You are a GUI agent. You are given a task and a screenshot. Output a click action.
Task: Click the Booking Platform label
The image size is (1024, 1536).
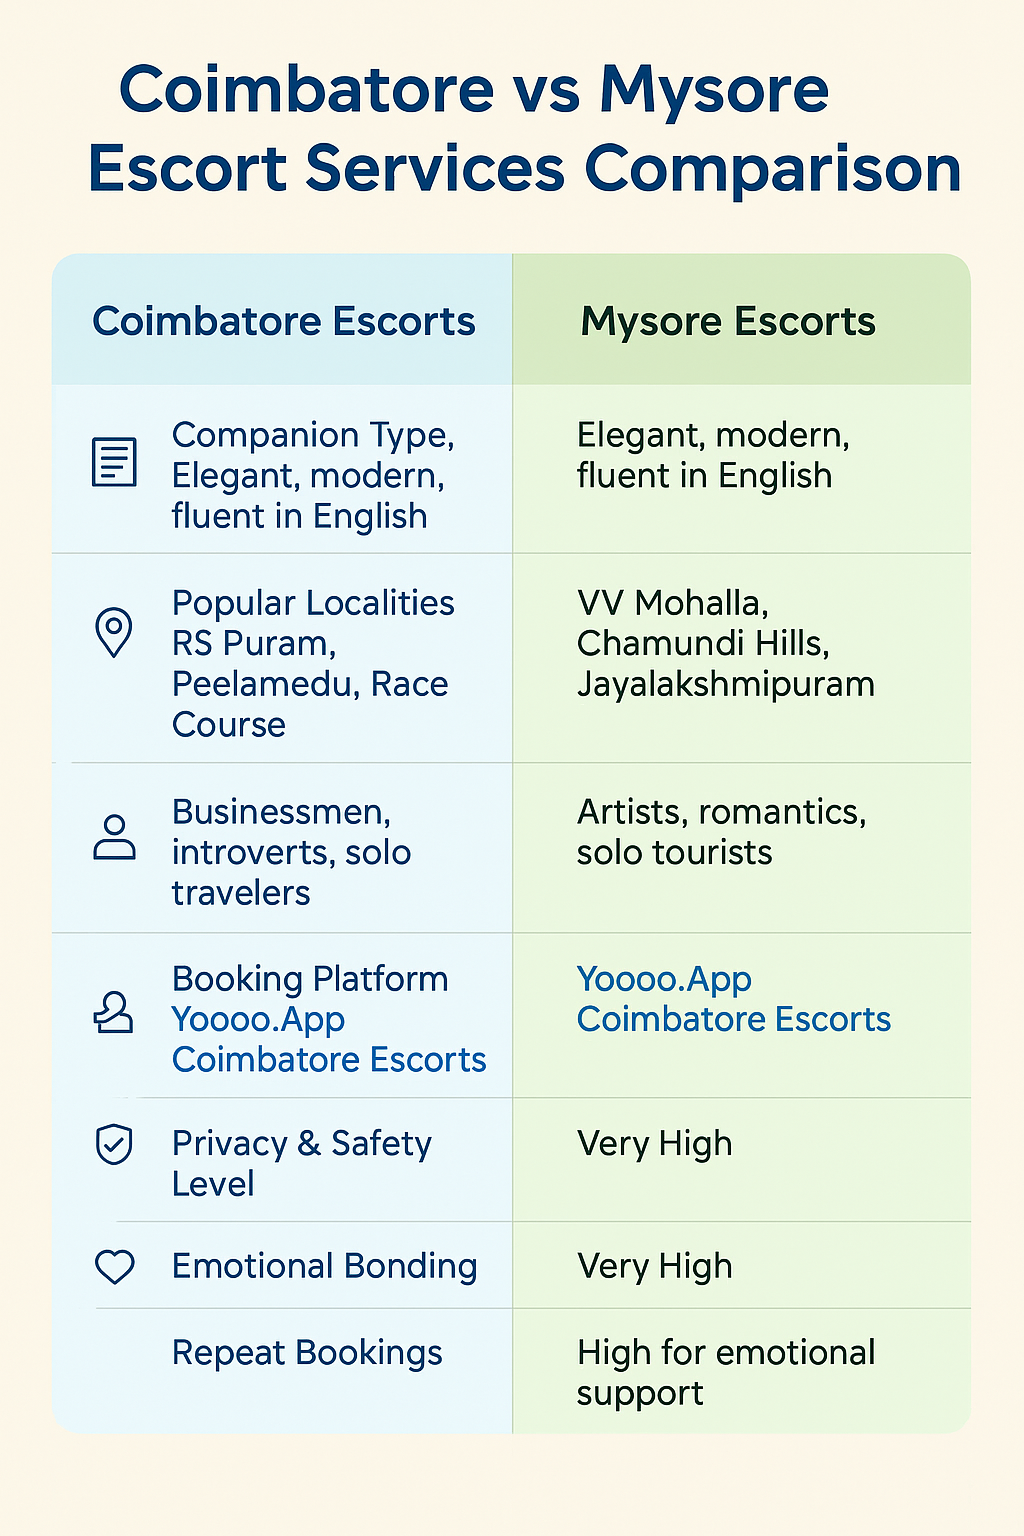point(310,979)
